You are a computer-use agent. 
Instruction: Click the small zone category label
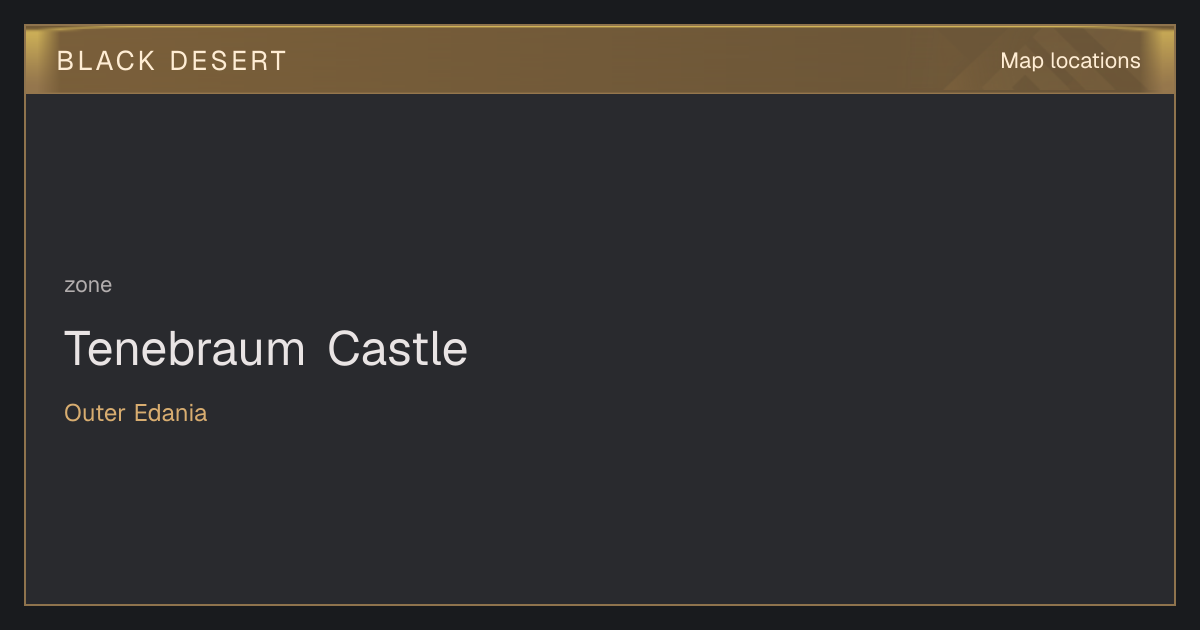point(88,285)
